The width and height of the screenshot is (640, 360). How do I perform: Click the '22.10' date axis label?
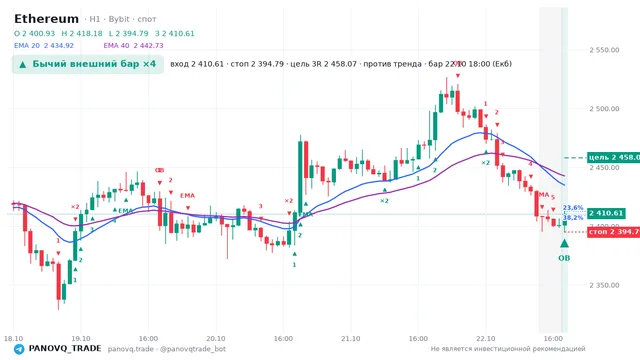(x=486, y=339)
